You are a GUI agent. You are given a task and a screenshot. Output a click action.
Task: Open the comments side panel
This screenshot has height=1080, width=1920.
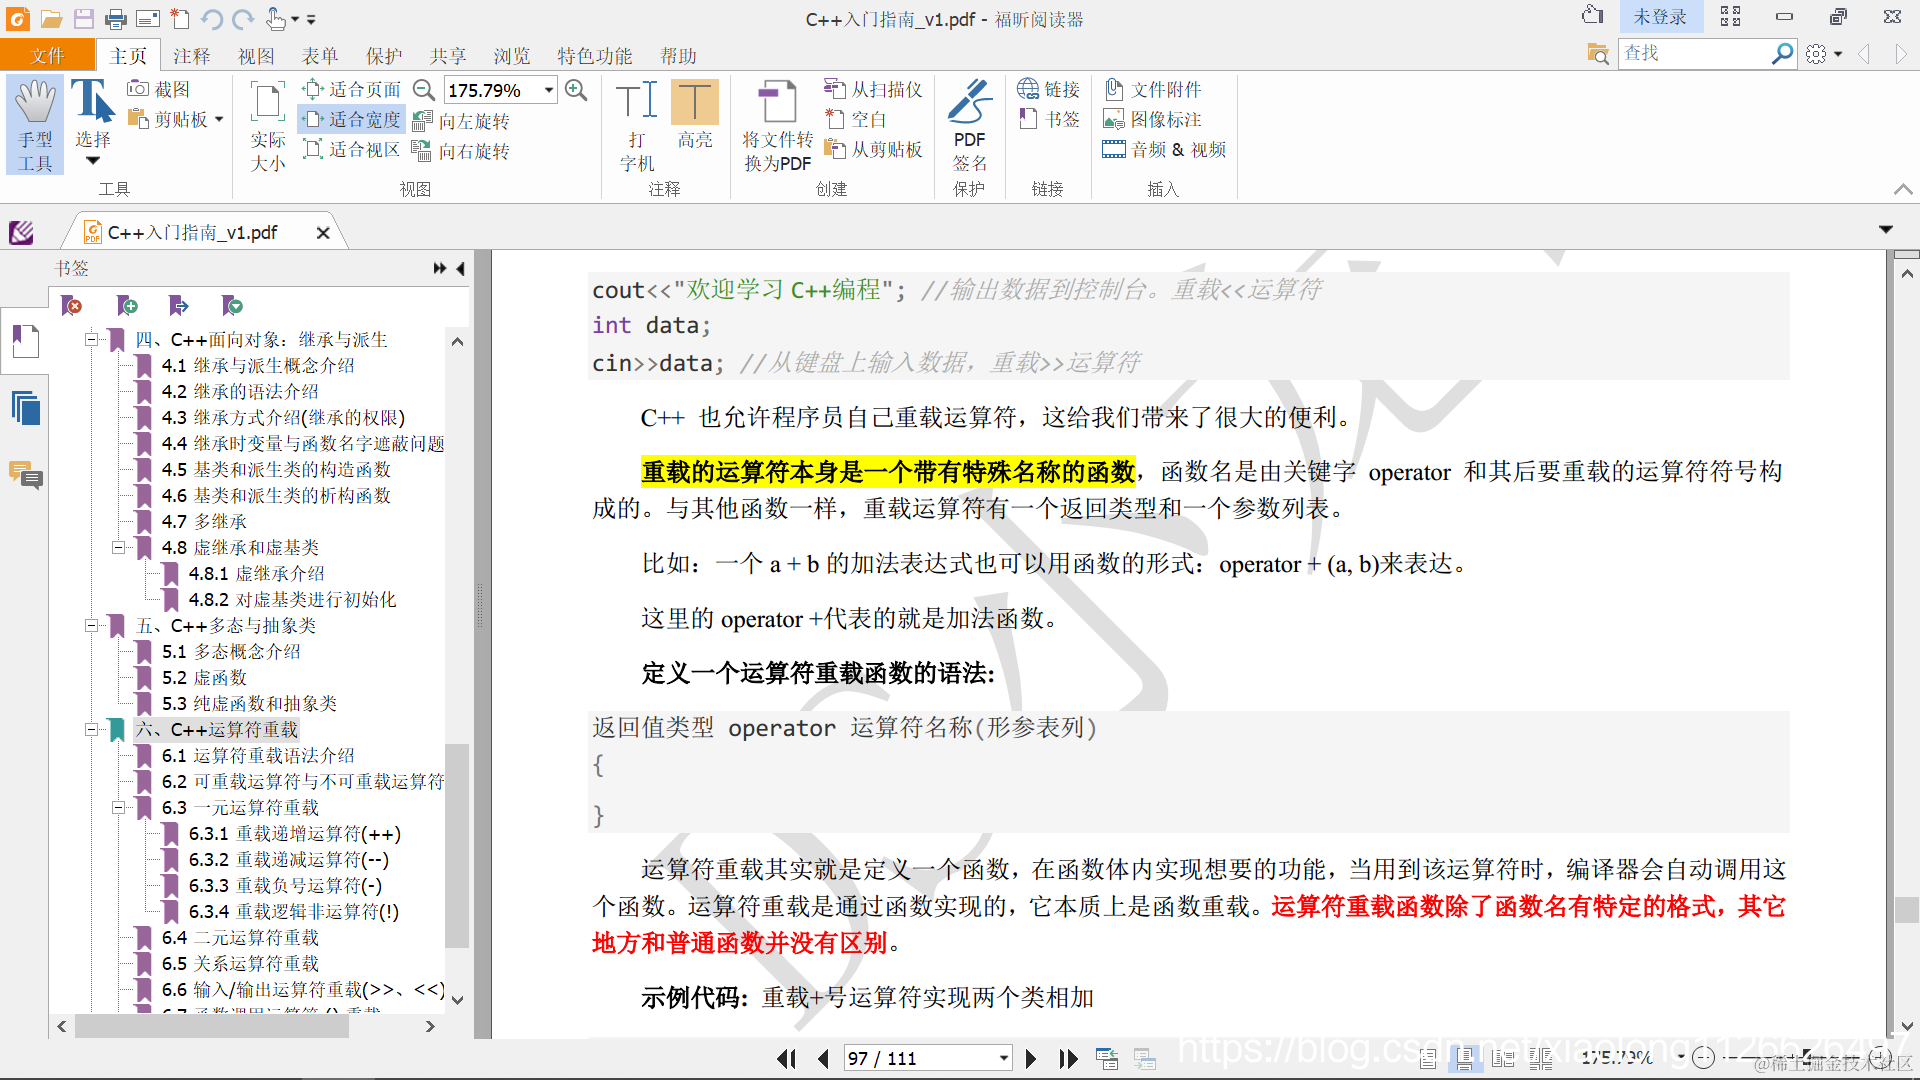26,475
